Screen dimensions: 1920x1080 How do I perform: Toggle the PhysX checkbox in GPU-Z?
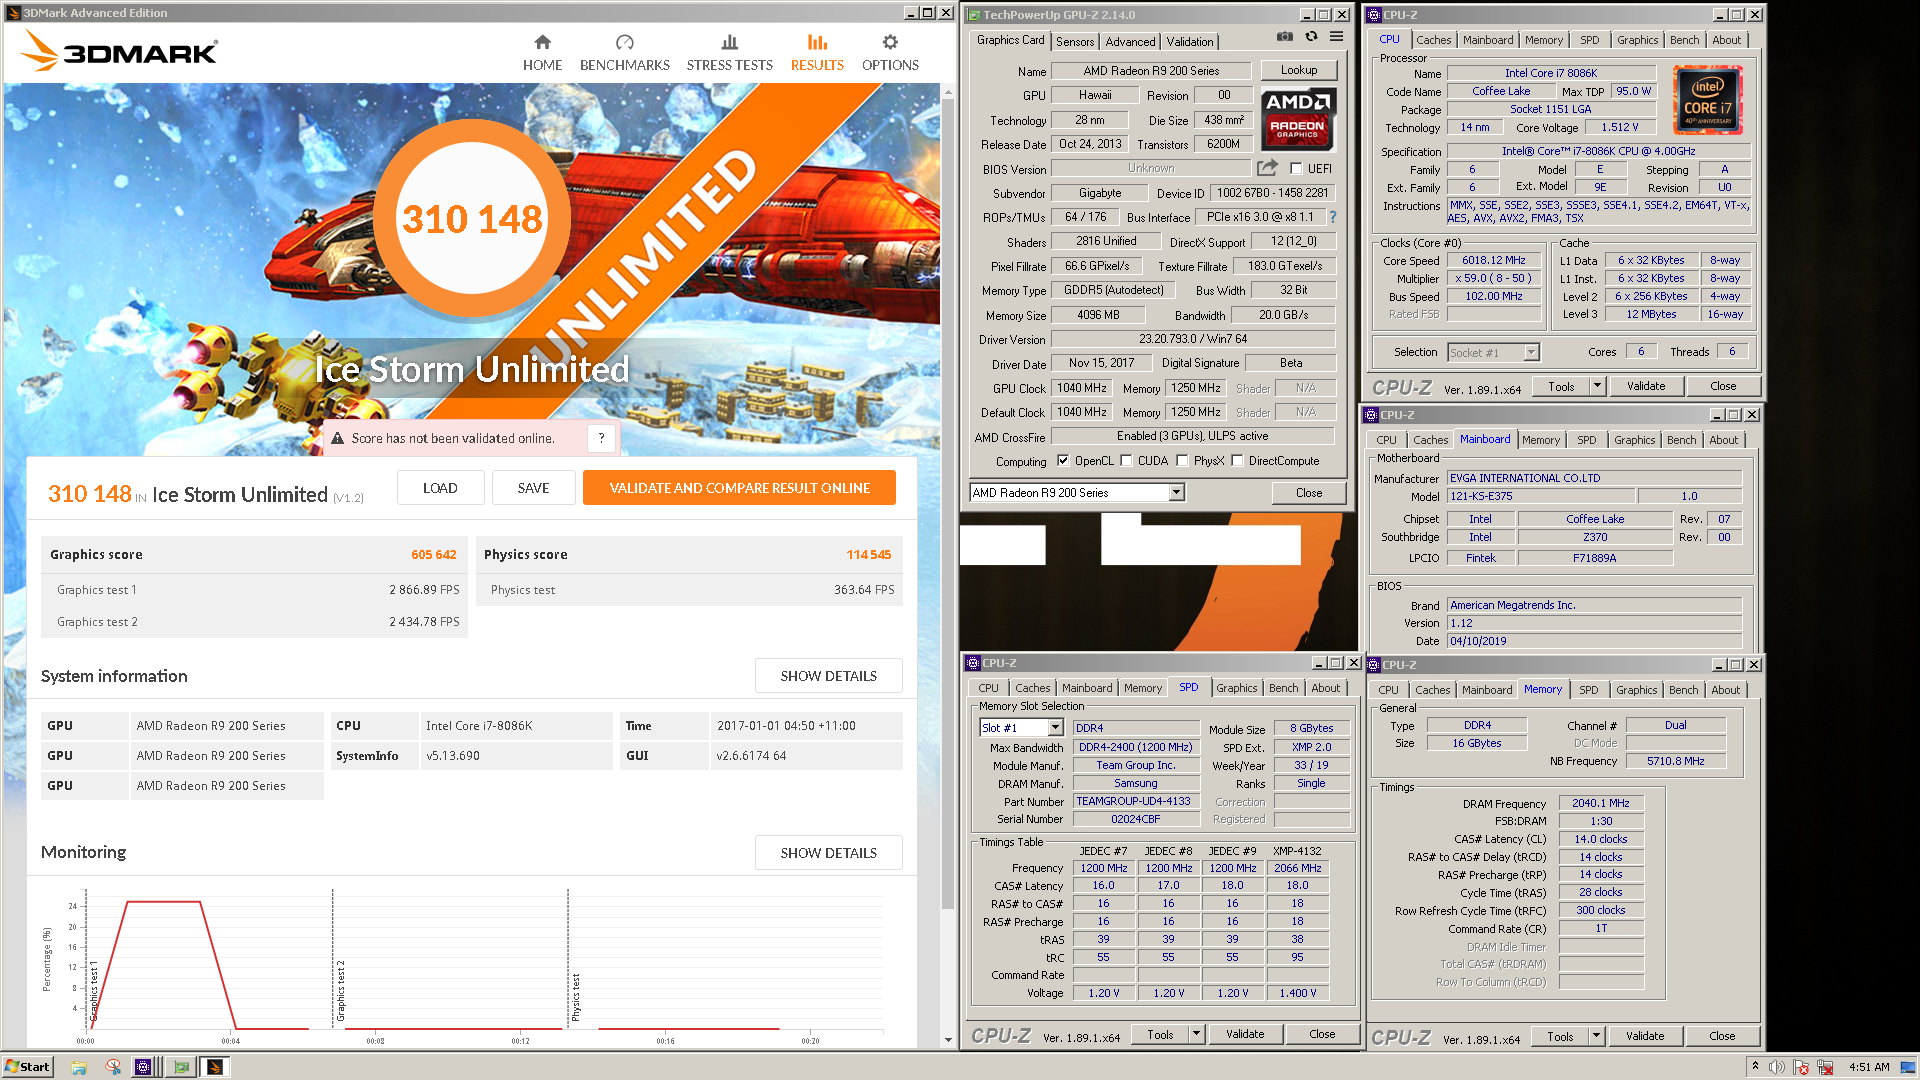click(1182, 461)
